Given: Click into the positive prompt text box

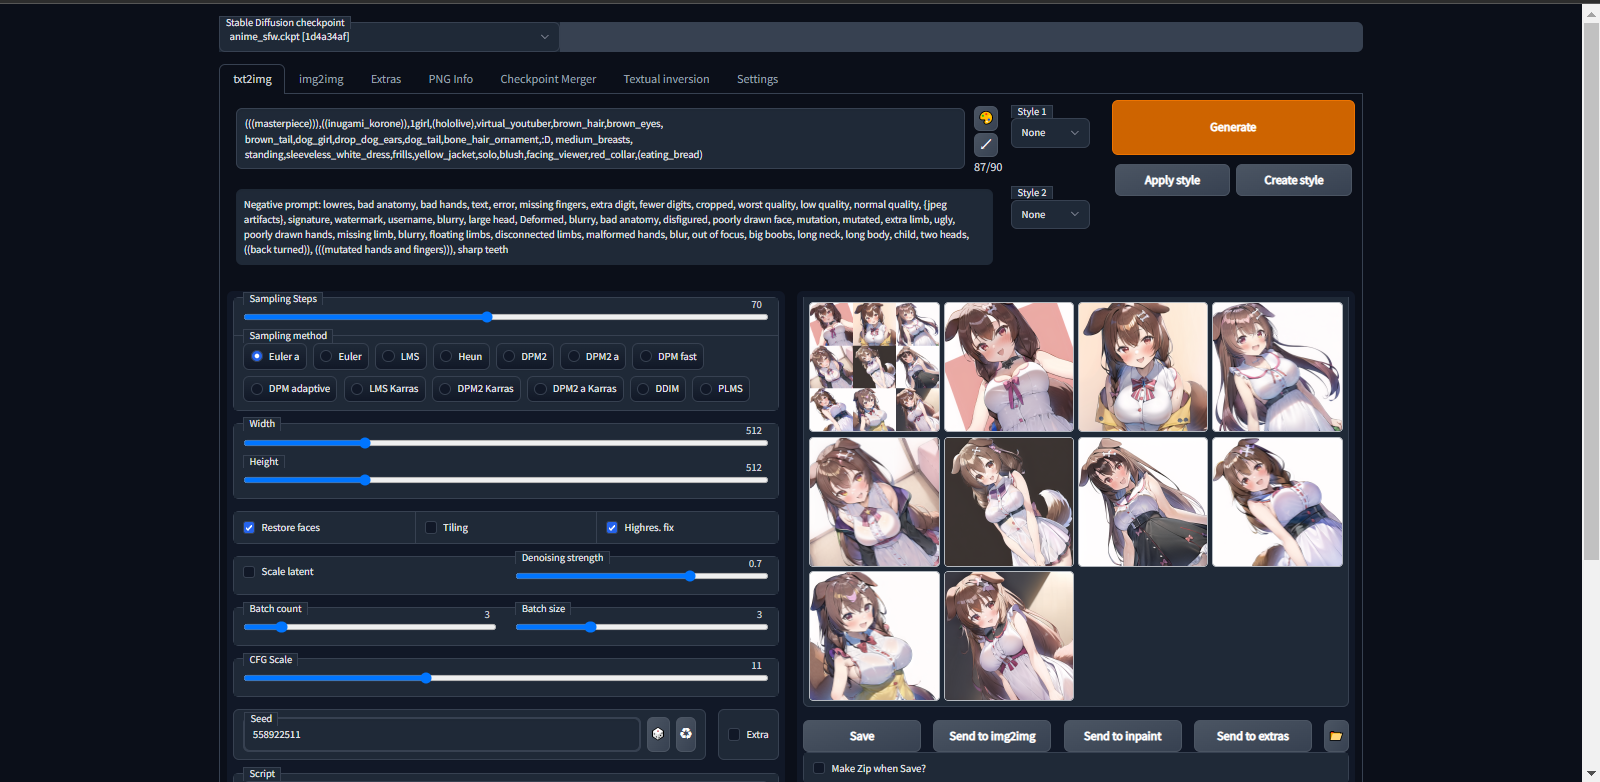Looking at the screenshot, I should point(600,139).
